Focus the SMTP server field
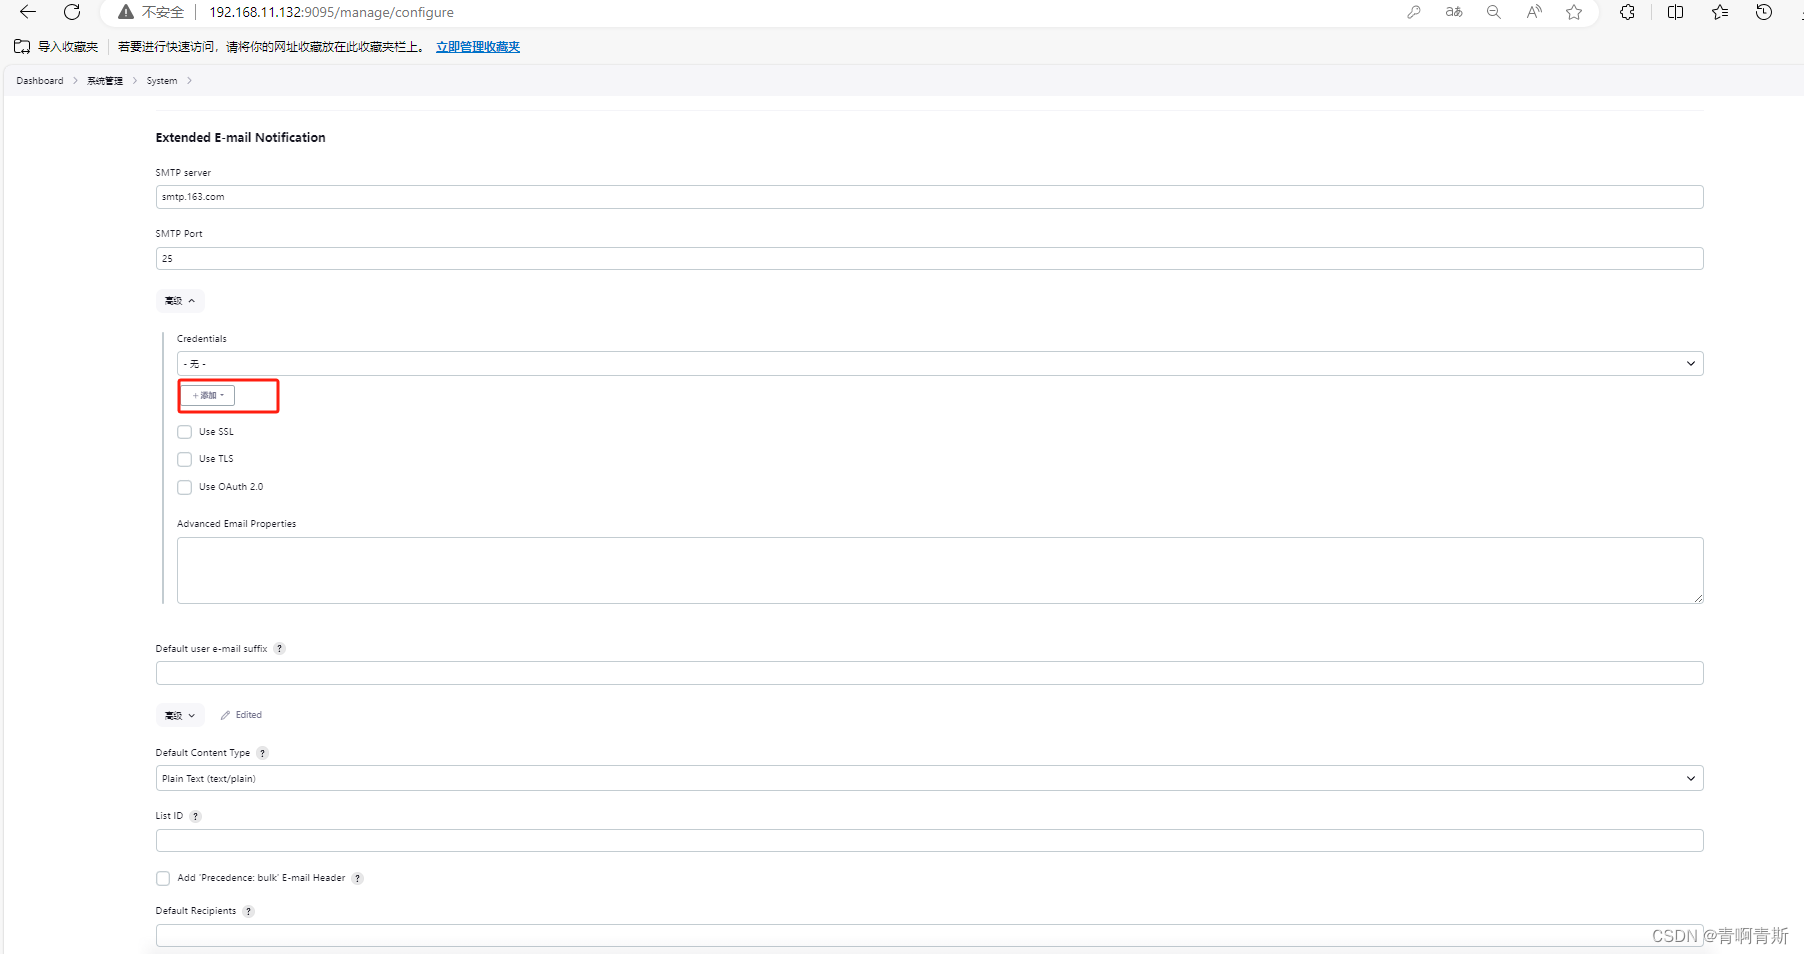 tap(929, 197)
